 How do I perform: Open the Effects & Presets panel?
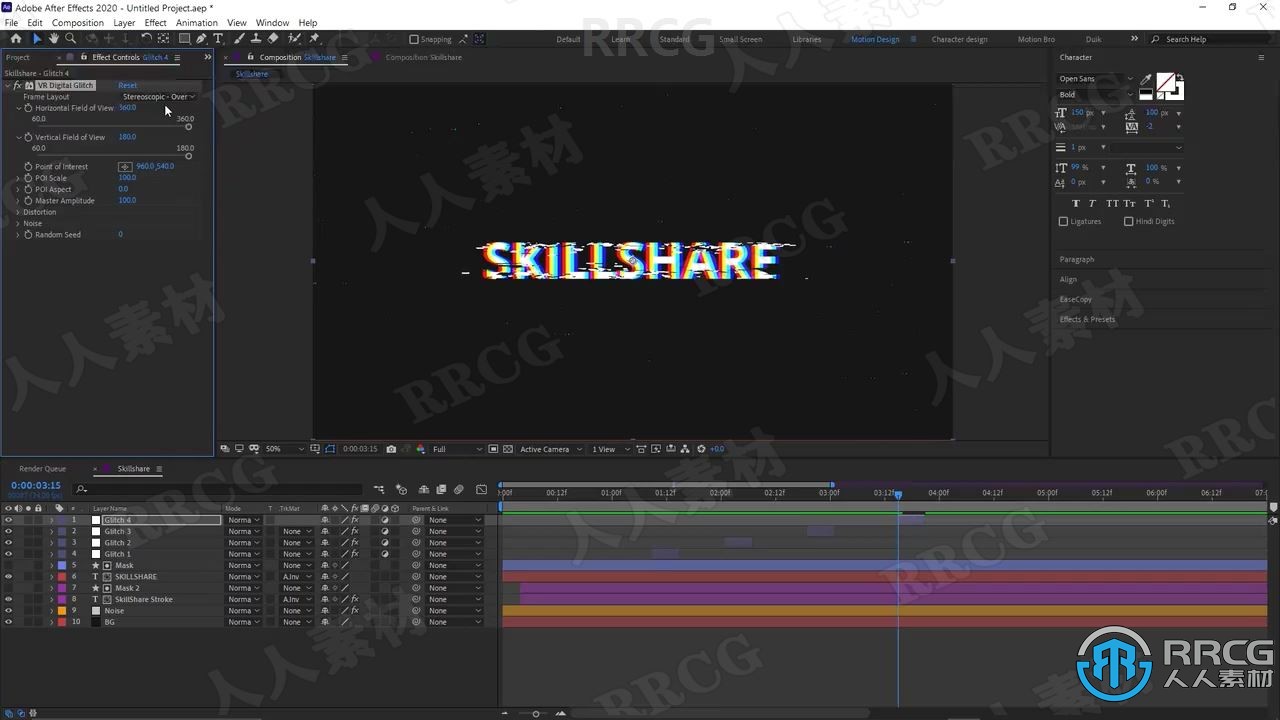click(x=1087, y=320)
